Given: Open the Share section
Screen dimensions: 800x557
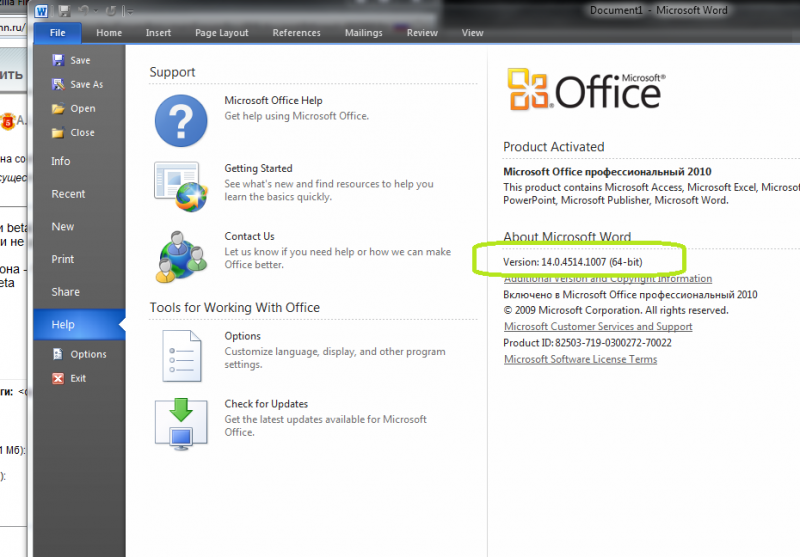Looking at the screenshot, I should tap(65, 292).
